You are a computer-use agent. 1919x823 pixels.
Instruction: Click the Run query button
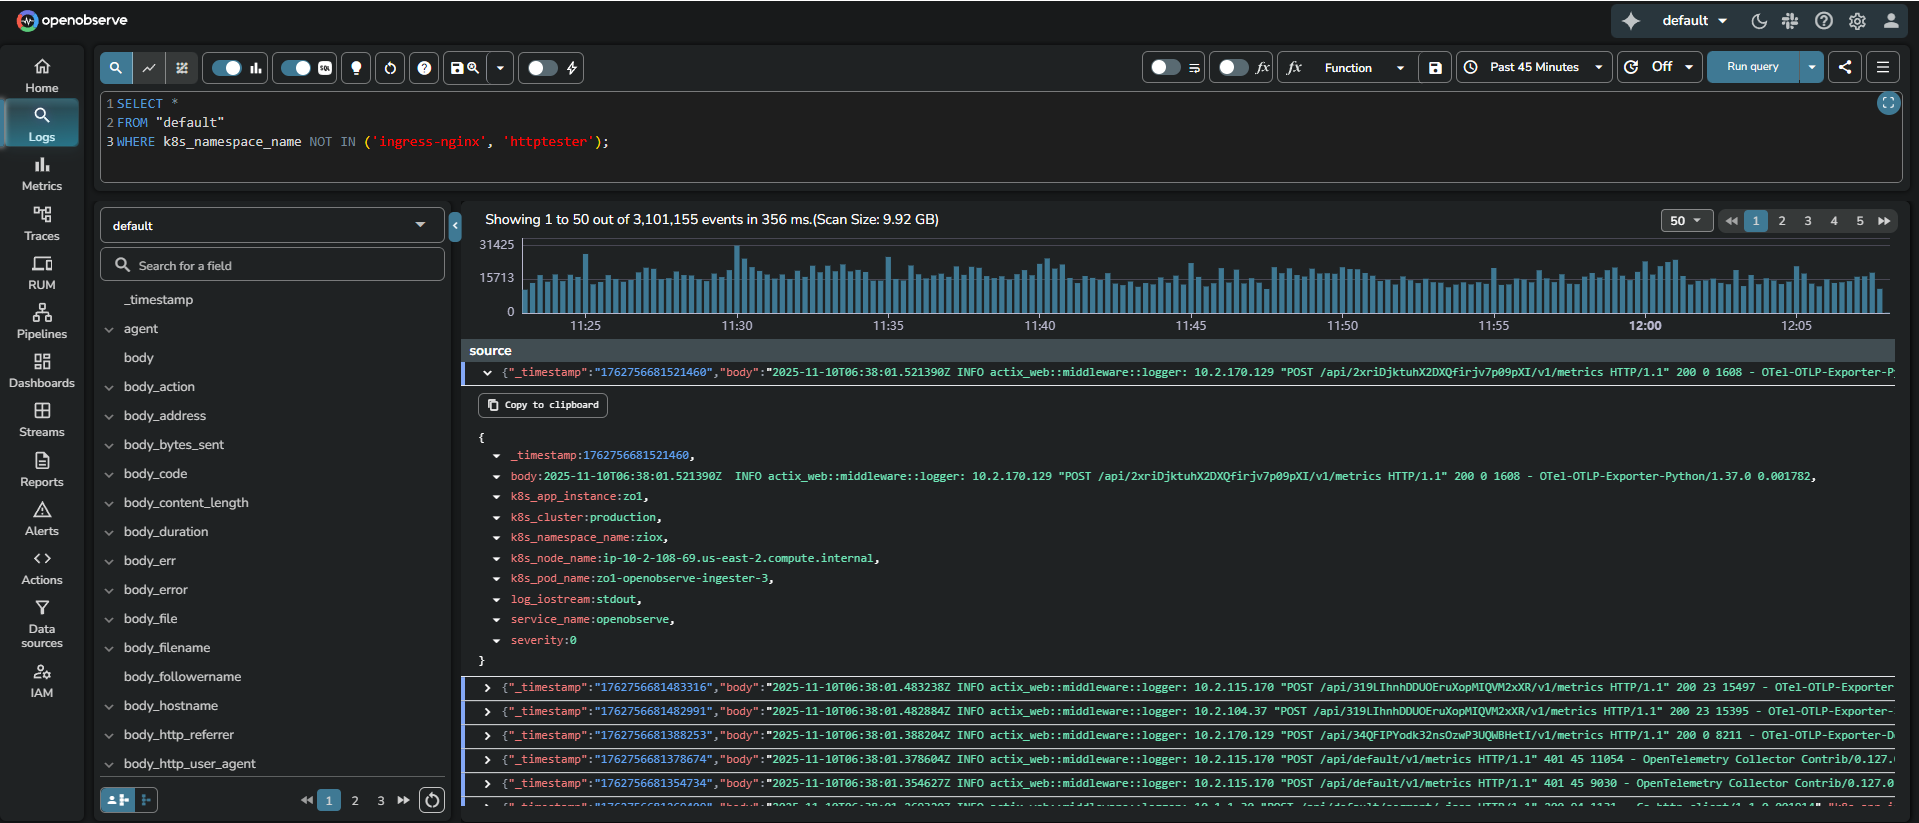1752,67
